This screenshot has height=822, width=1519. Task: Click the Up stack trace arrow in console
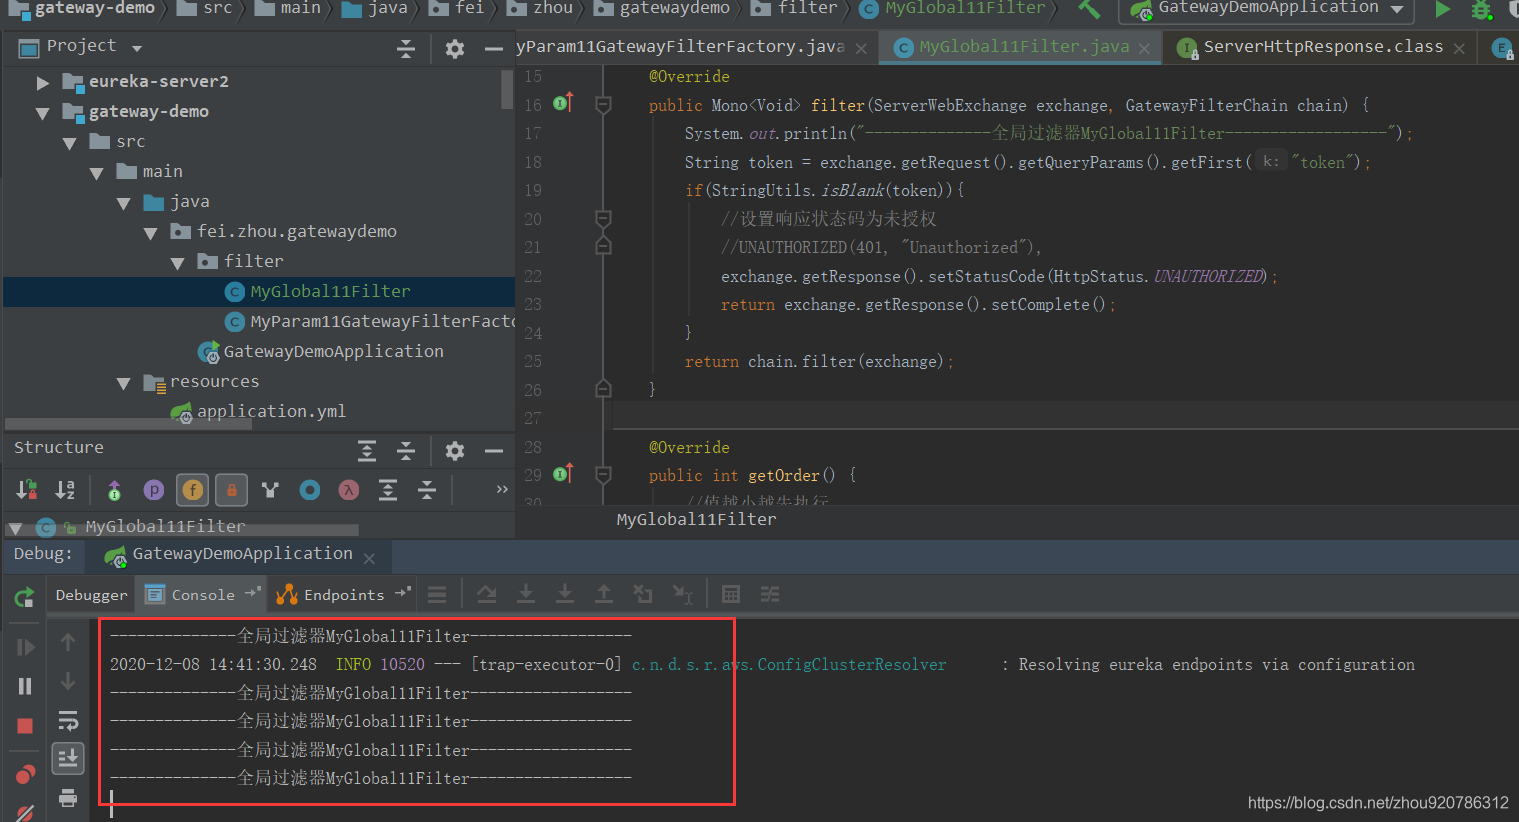(68, 642)
